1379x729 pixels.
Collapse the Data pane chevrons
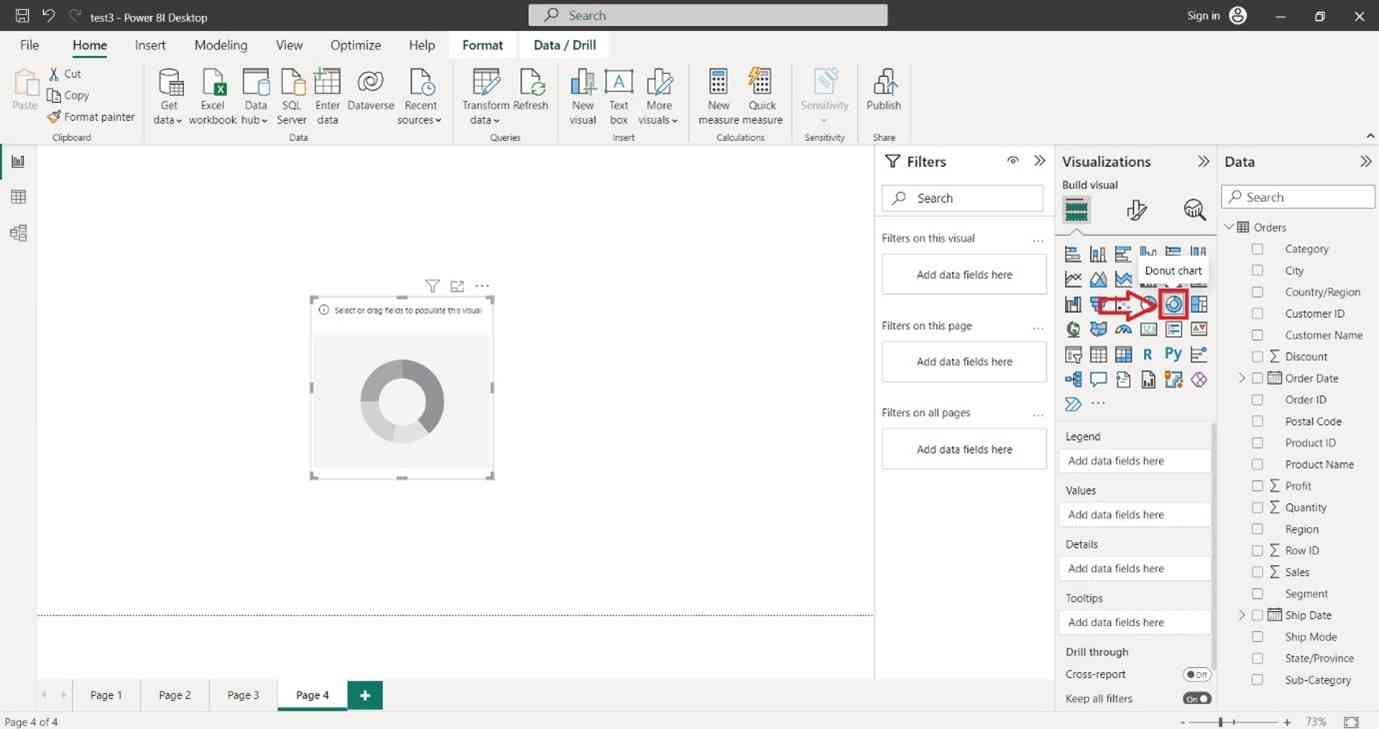[x=1366, y=161]
